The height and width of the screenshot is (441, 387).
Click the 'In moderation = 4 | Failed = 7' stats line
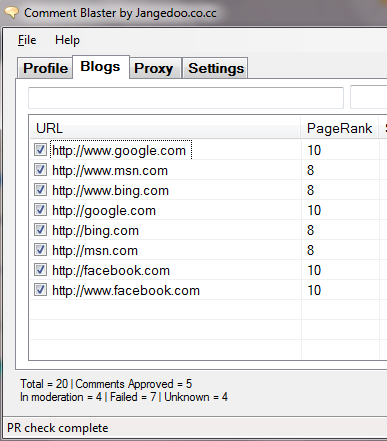[x=88, y=397]
